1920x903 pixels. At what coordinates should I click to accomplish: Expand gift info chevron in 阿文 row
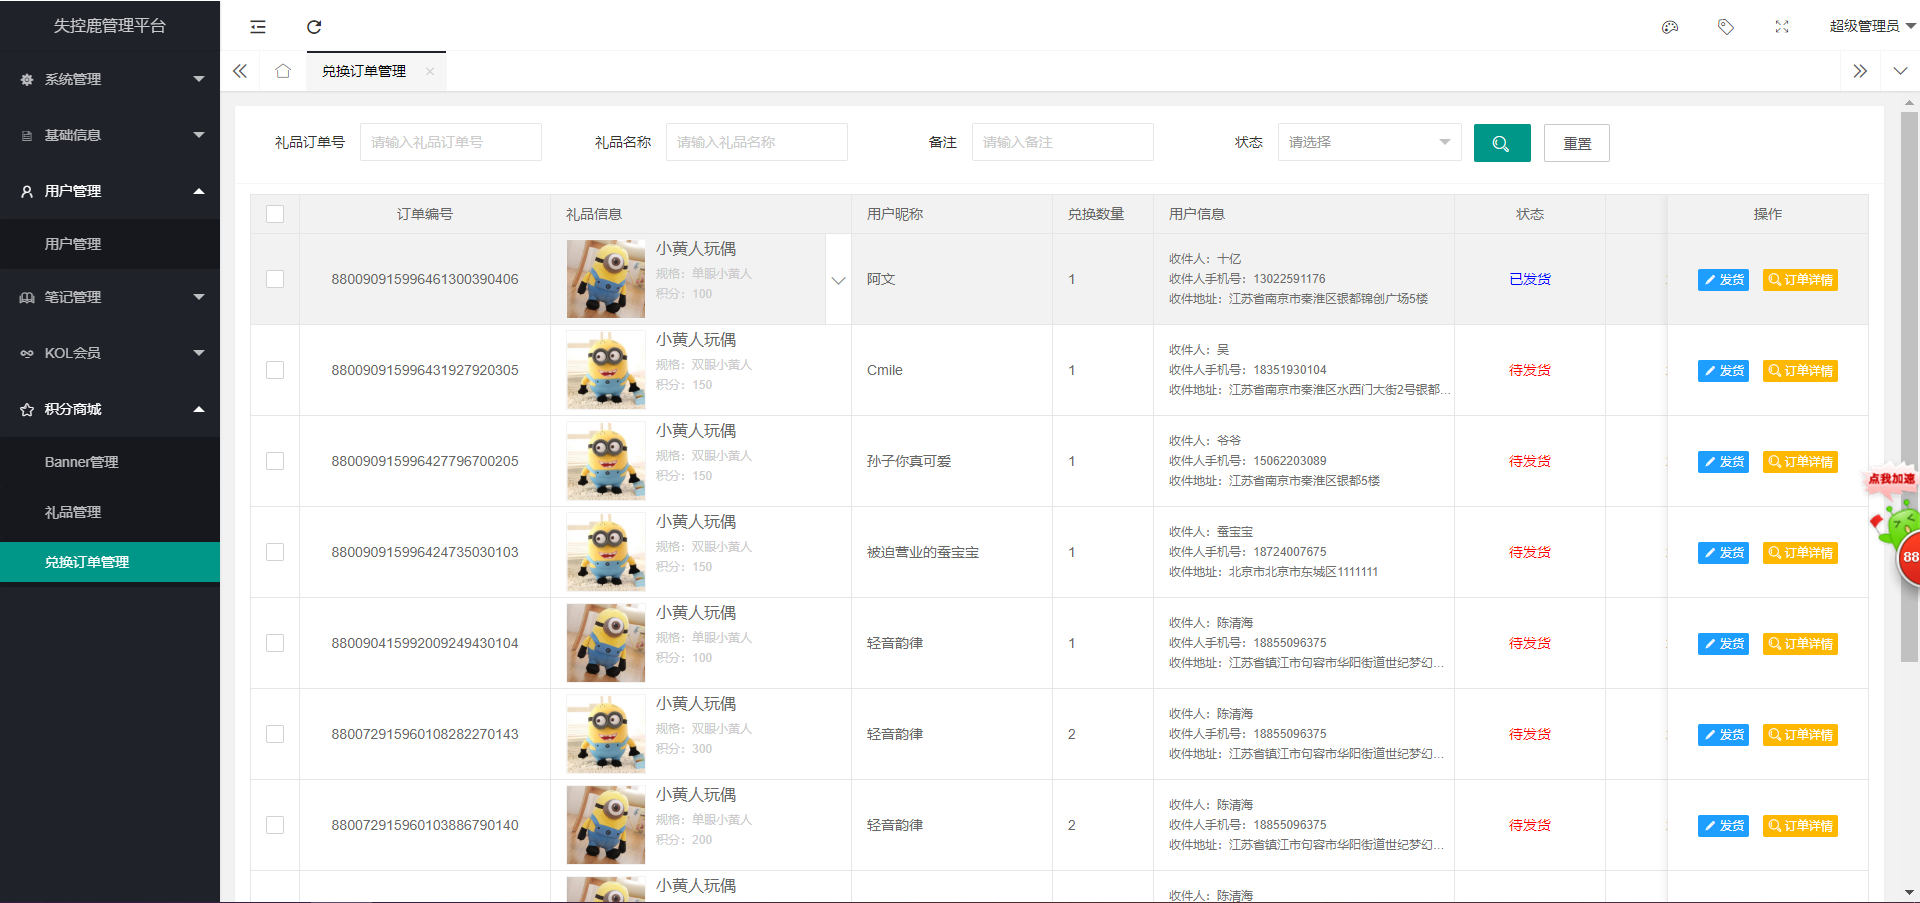pyautogui.click(x=838, y=280)
